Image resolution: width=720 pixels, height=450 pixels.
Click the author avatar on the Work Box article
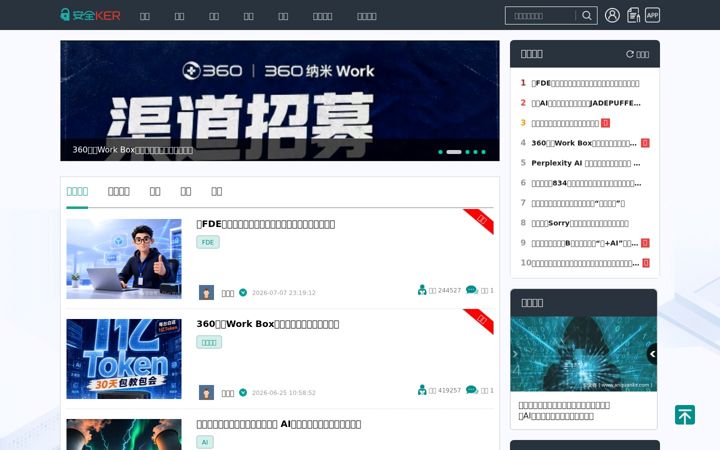[206, 393]
